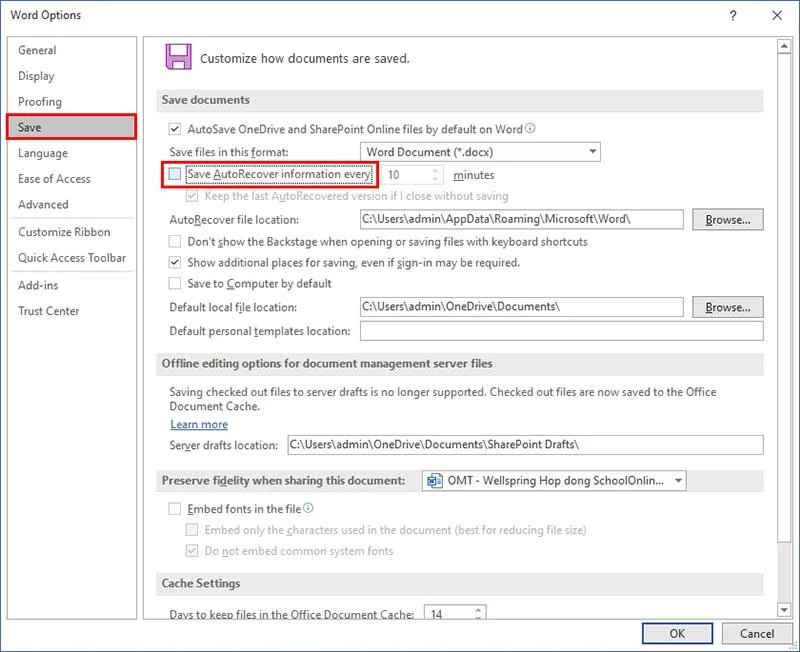800x652 pixels.
Task: Click the save floppy disk icon in header
Action: 178,57
